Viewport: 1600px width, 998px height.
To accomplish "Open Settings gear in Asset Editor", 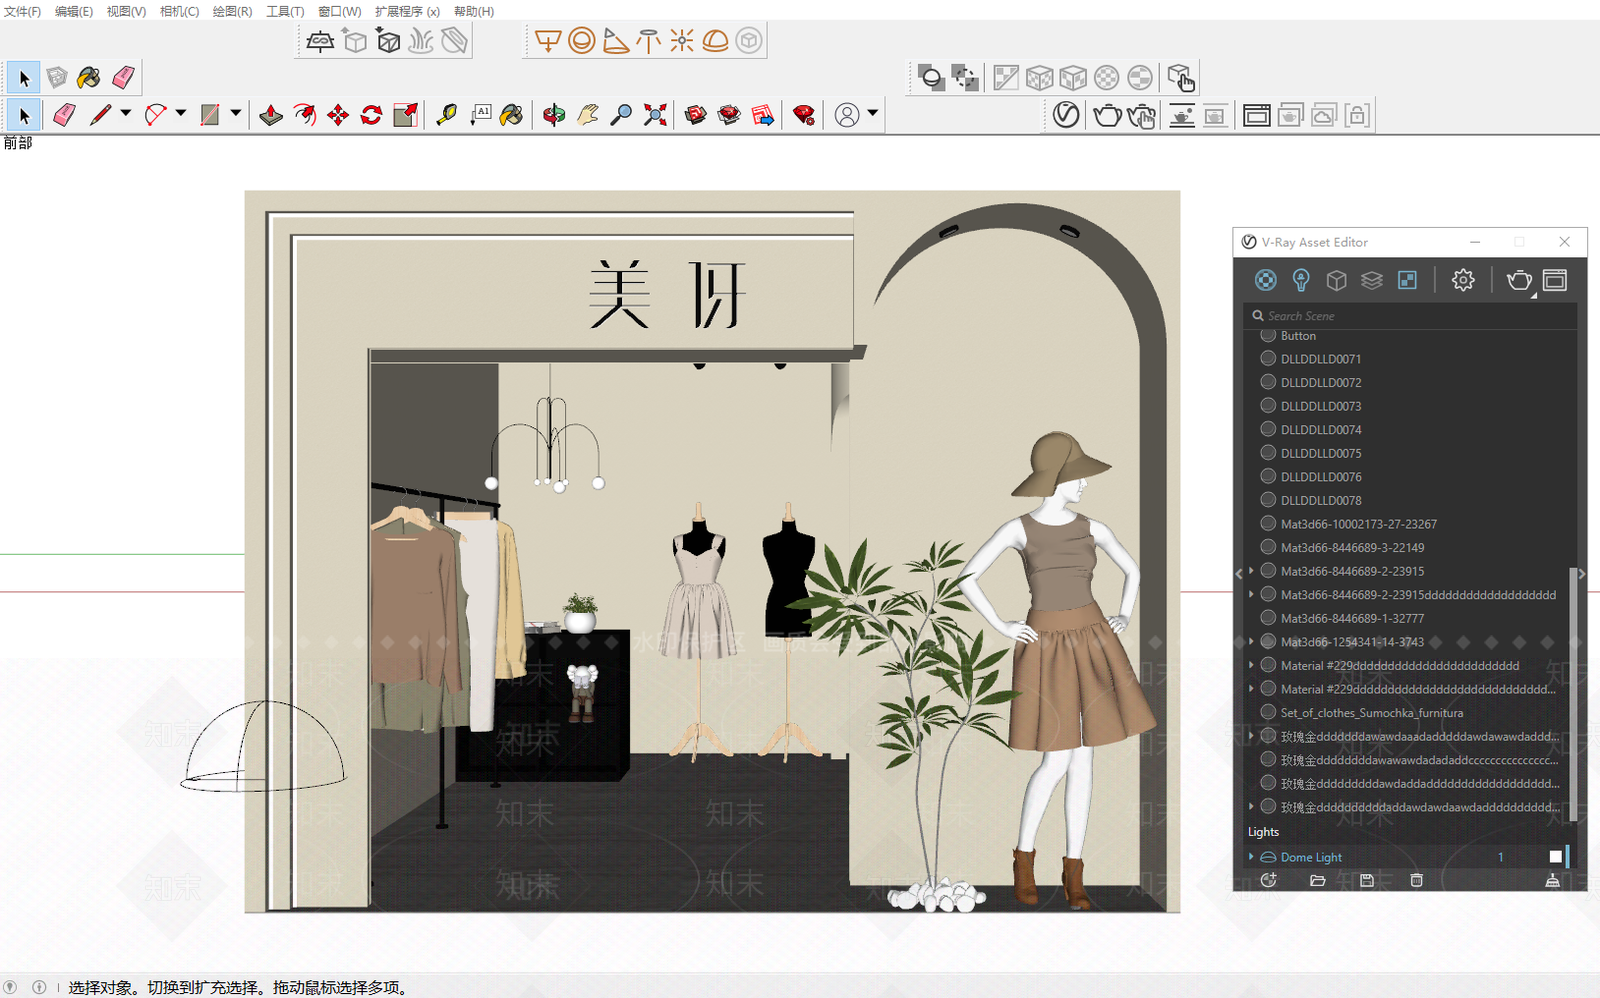I will point(1462,280).
